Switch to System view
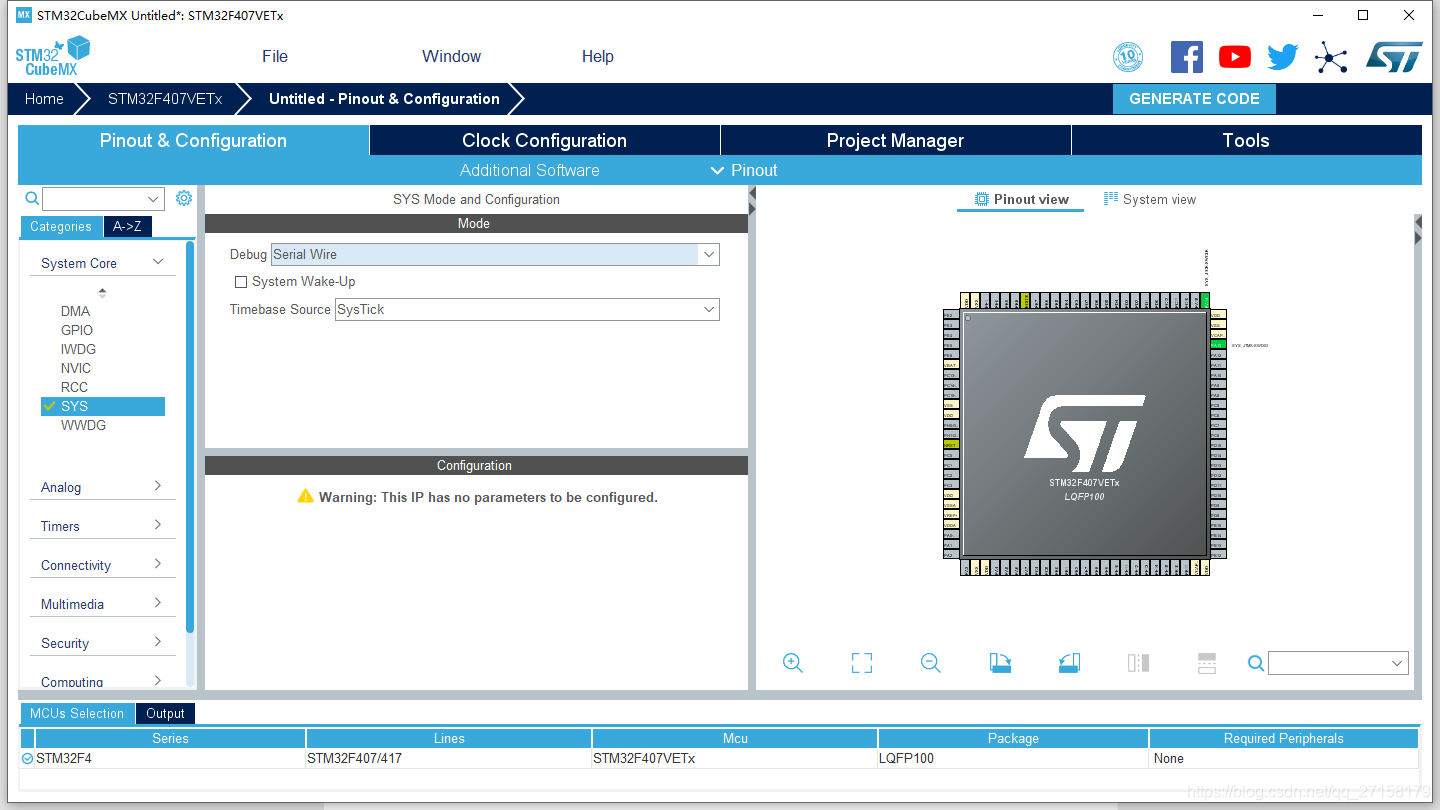 click(x=1149, y=199)
